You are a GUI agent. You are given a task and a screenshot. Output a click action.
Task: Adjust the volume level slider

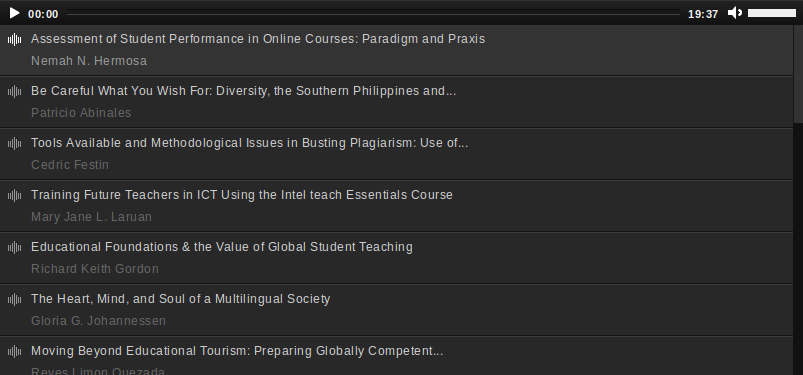tap(772, 13)
